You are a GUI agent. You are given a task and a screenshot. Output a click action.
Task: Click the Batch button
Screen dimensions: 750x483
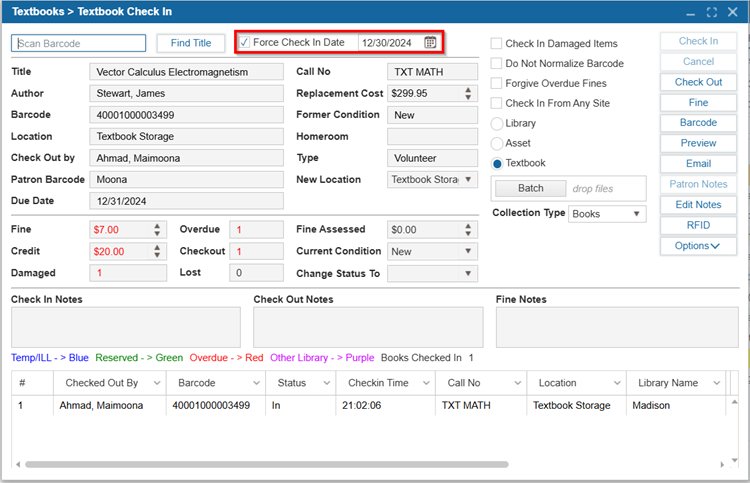pos(530,188)
